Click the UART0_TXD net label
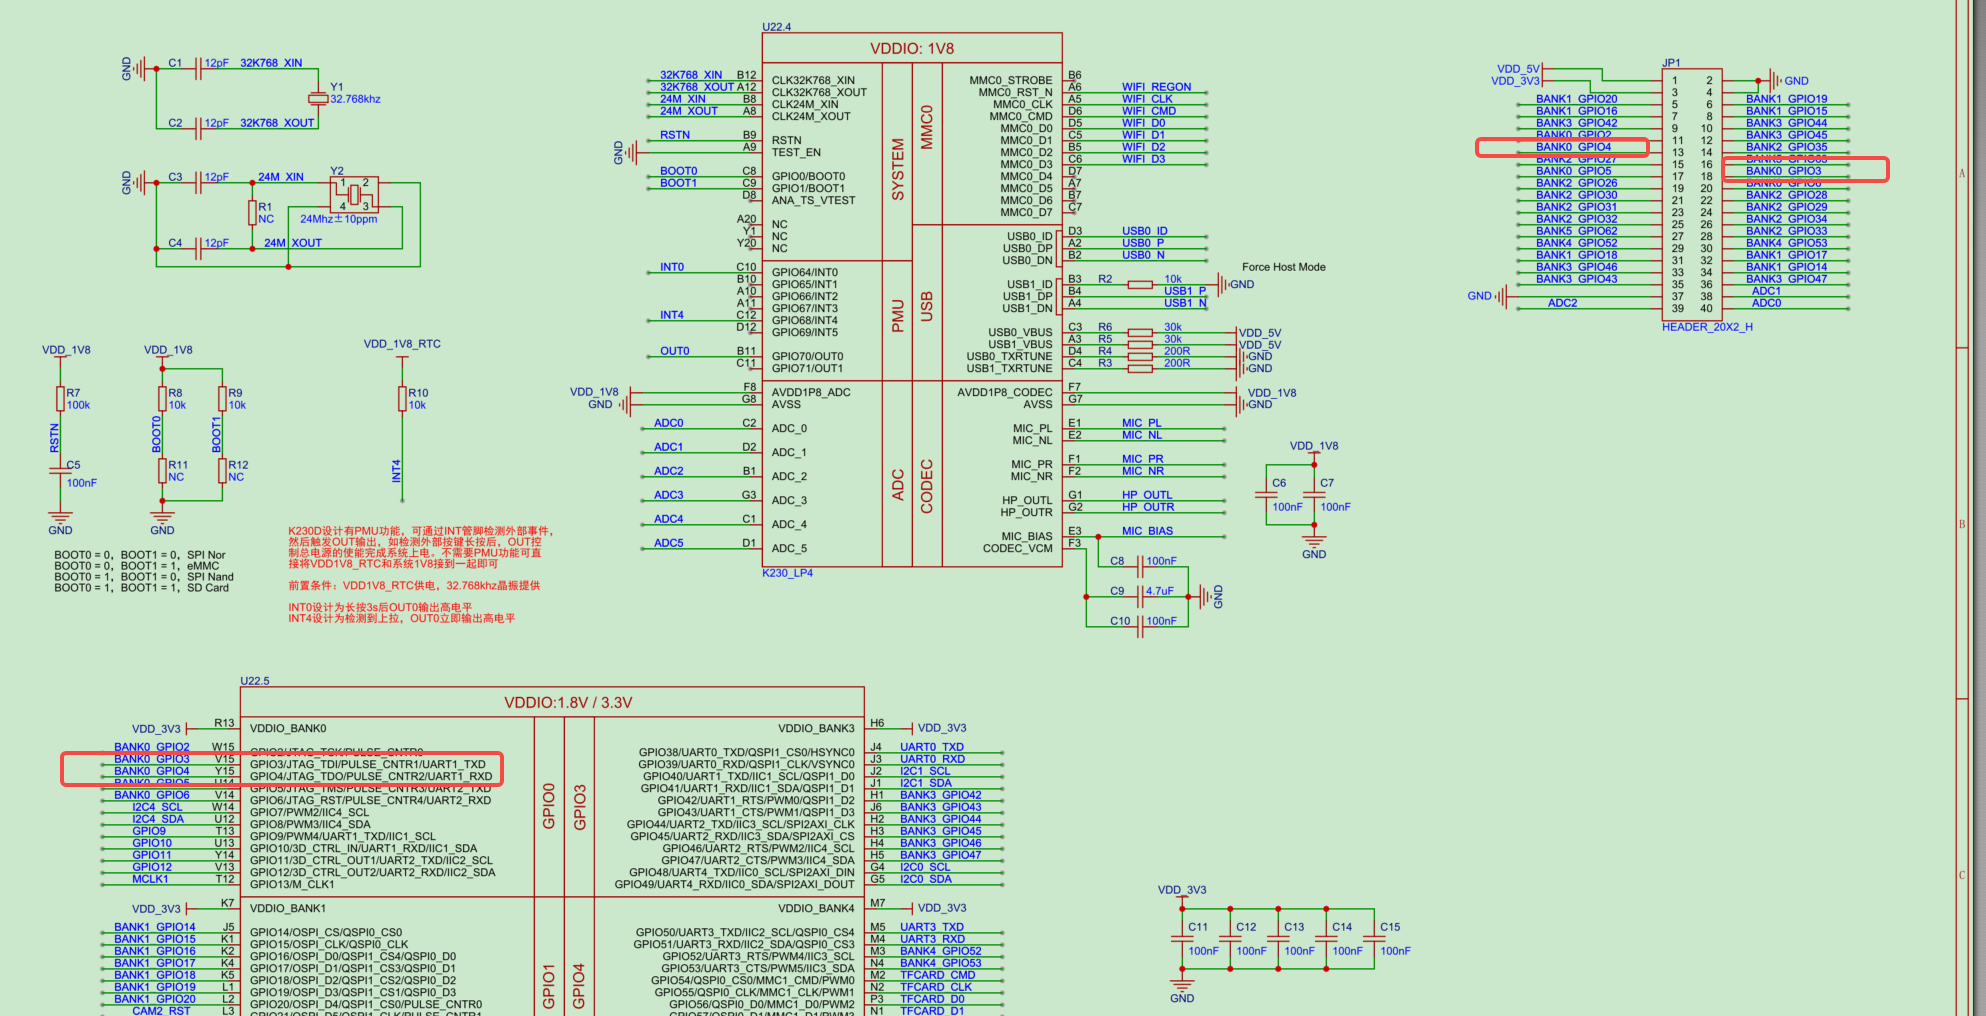Viewport: 1986px width, 1016px height. tap(931, 747)
